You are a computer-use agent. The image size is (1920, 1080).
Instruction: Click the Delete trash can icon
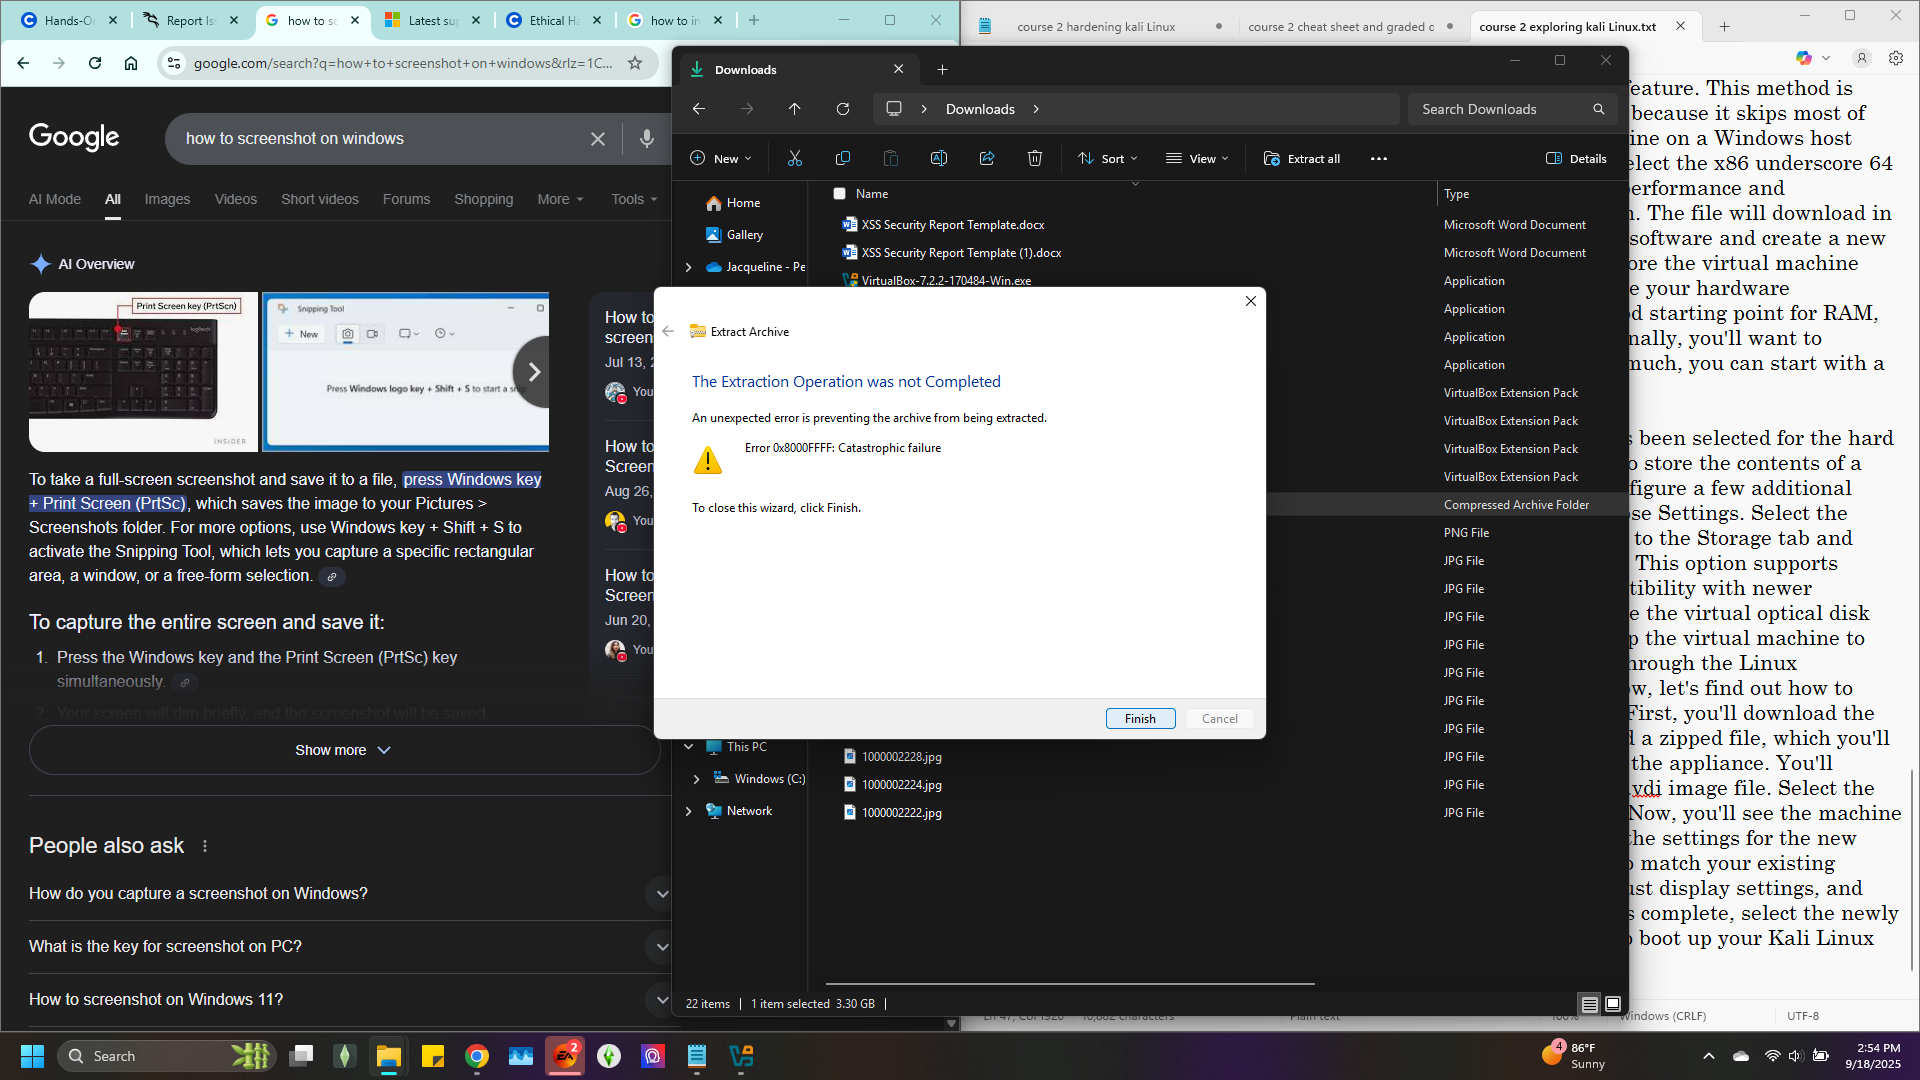1035,159
